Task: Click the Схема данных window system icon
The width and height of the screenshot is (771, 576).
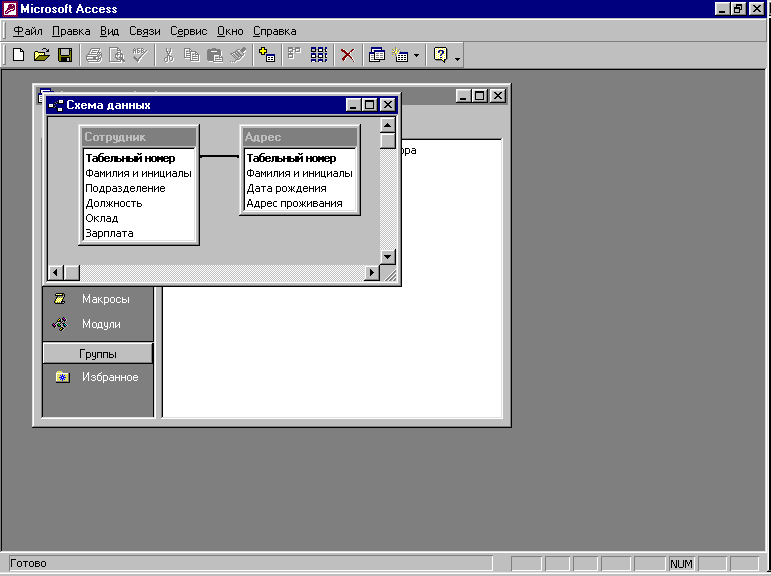Action: pyautogui.click(x=56, y=105)
